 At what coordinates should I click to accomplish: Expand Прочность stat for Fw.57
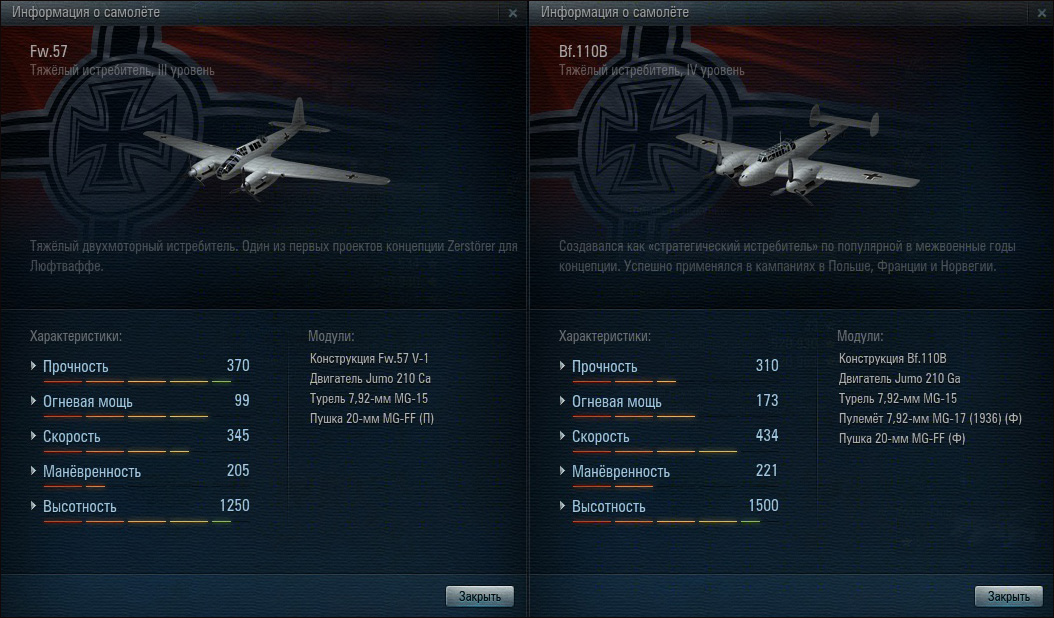click(x=33, y=366)
